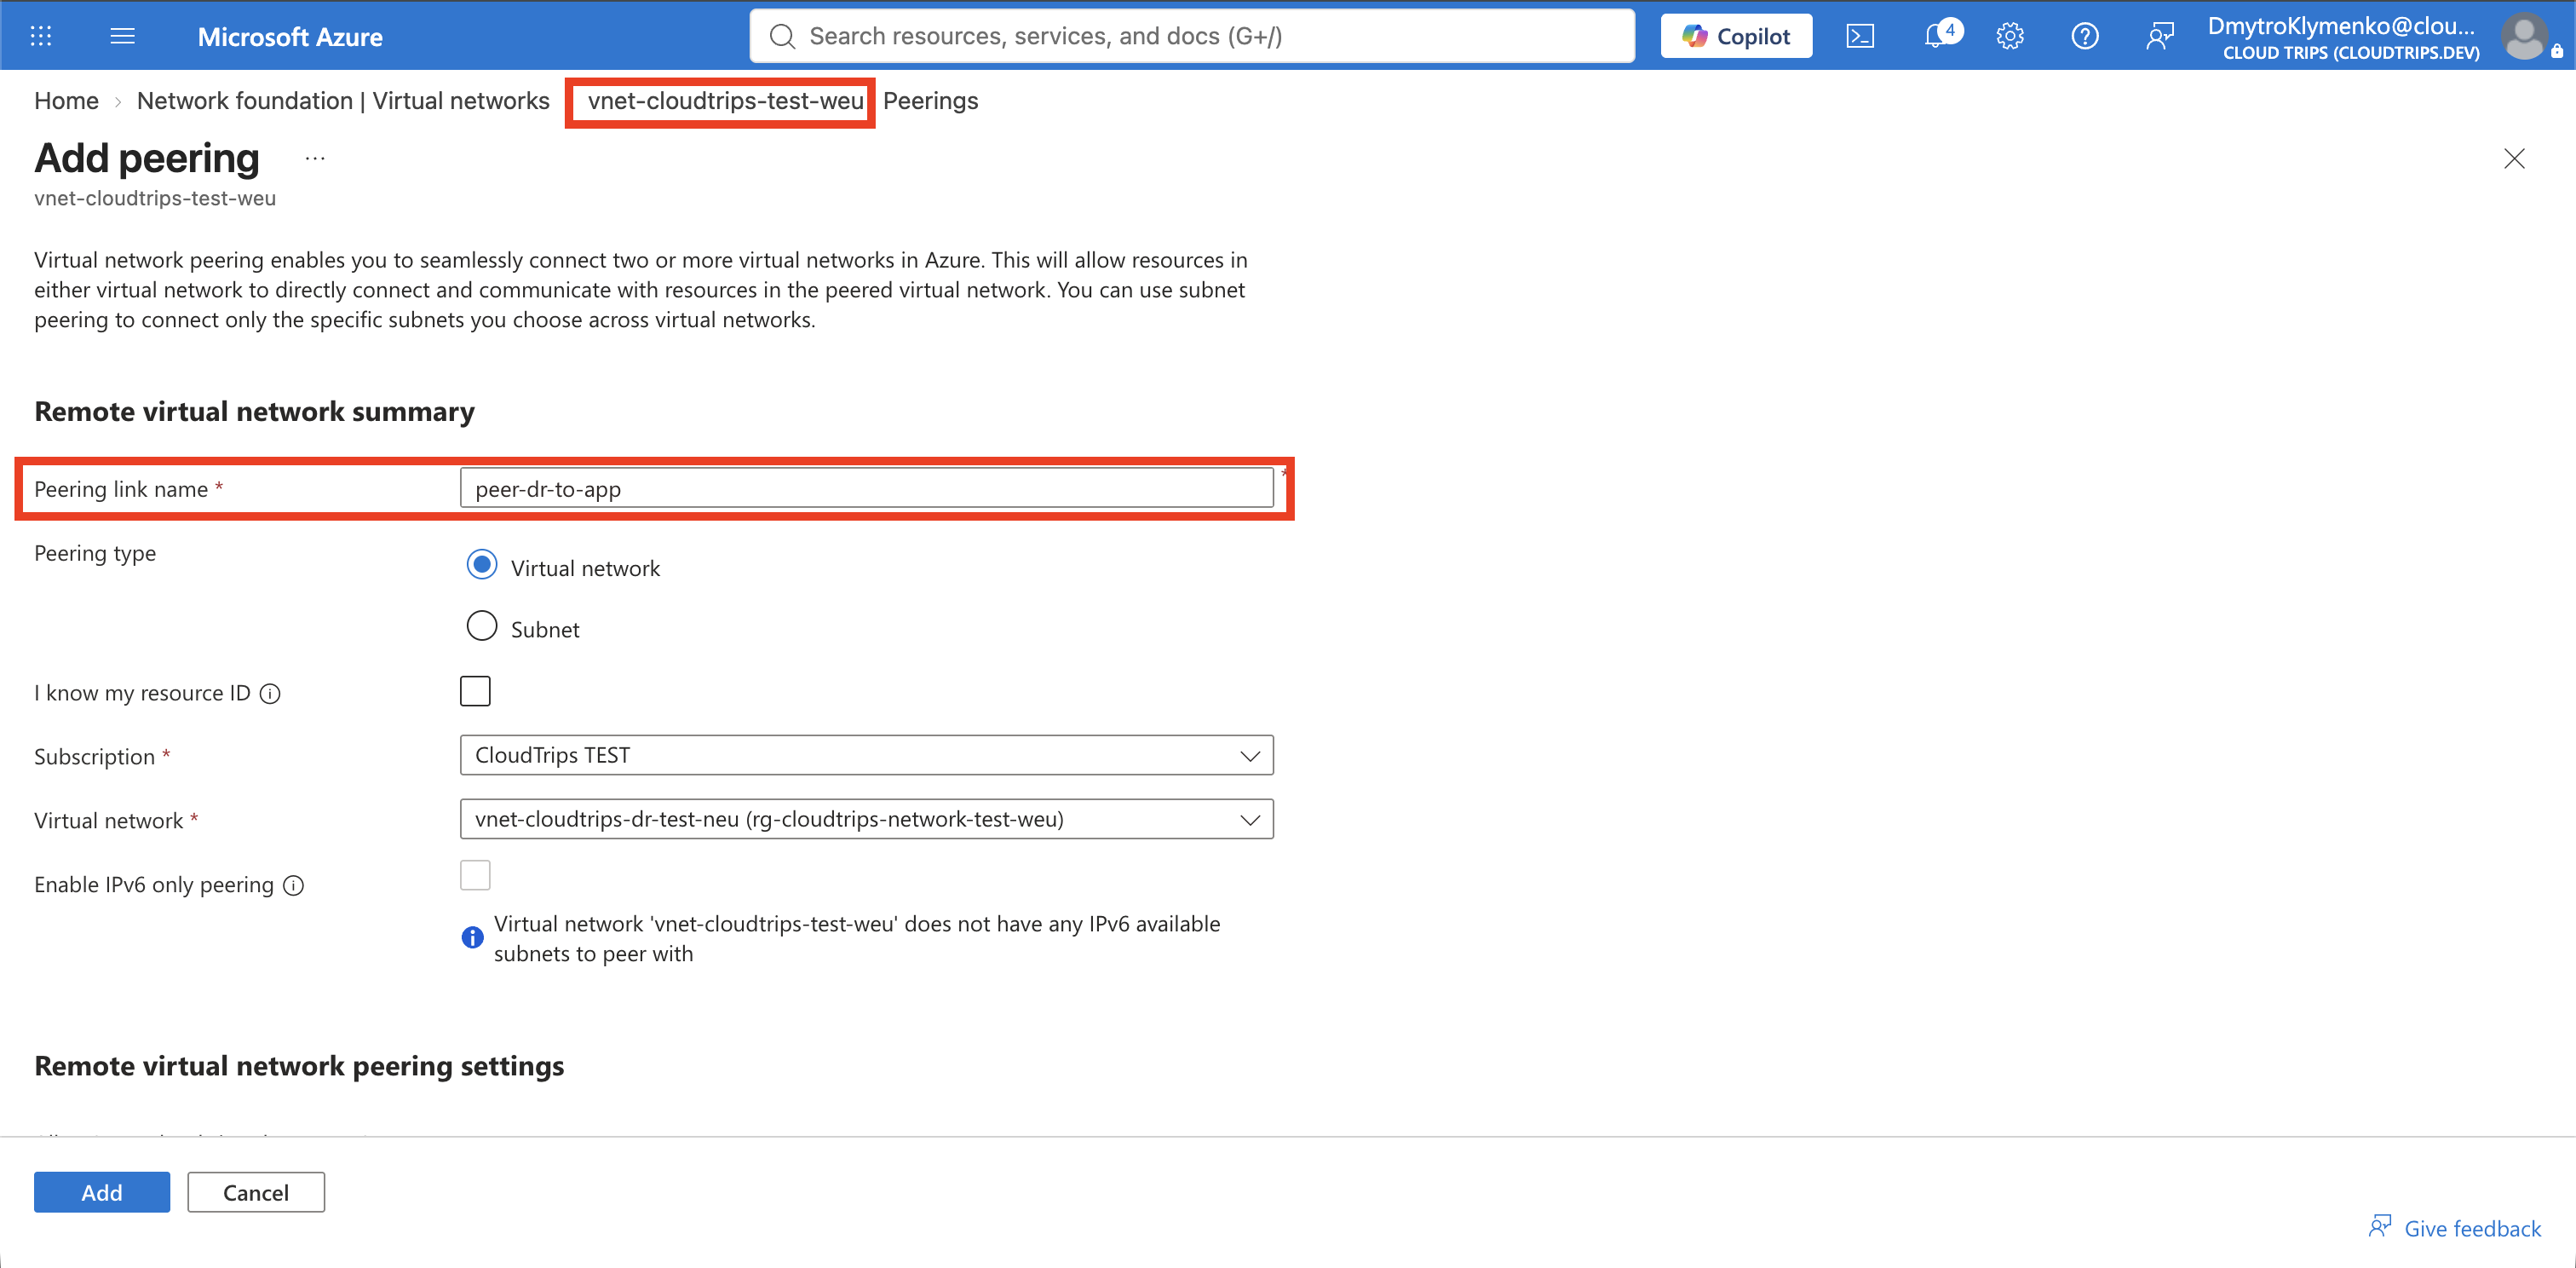Expand the Subscription dropdown
The height and width of the screenshot is (1268, 2576).
[866, 755]
